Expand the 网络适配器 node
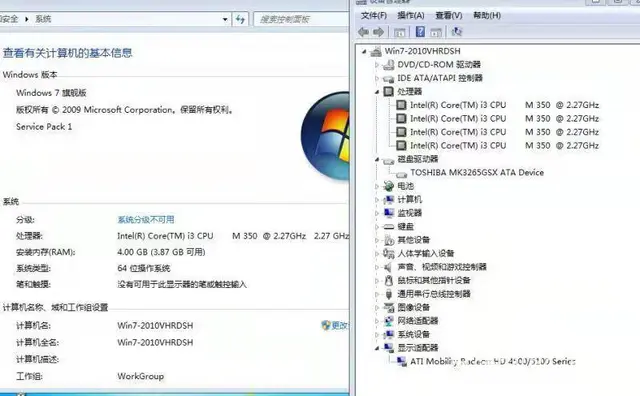 pos(377,321)
